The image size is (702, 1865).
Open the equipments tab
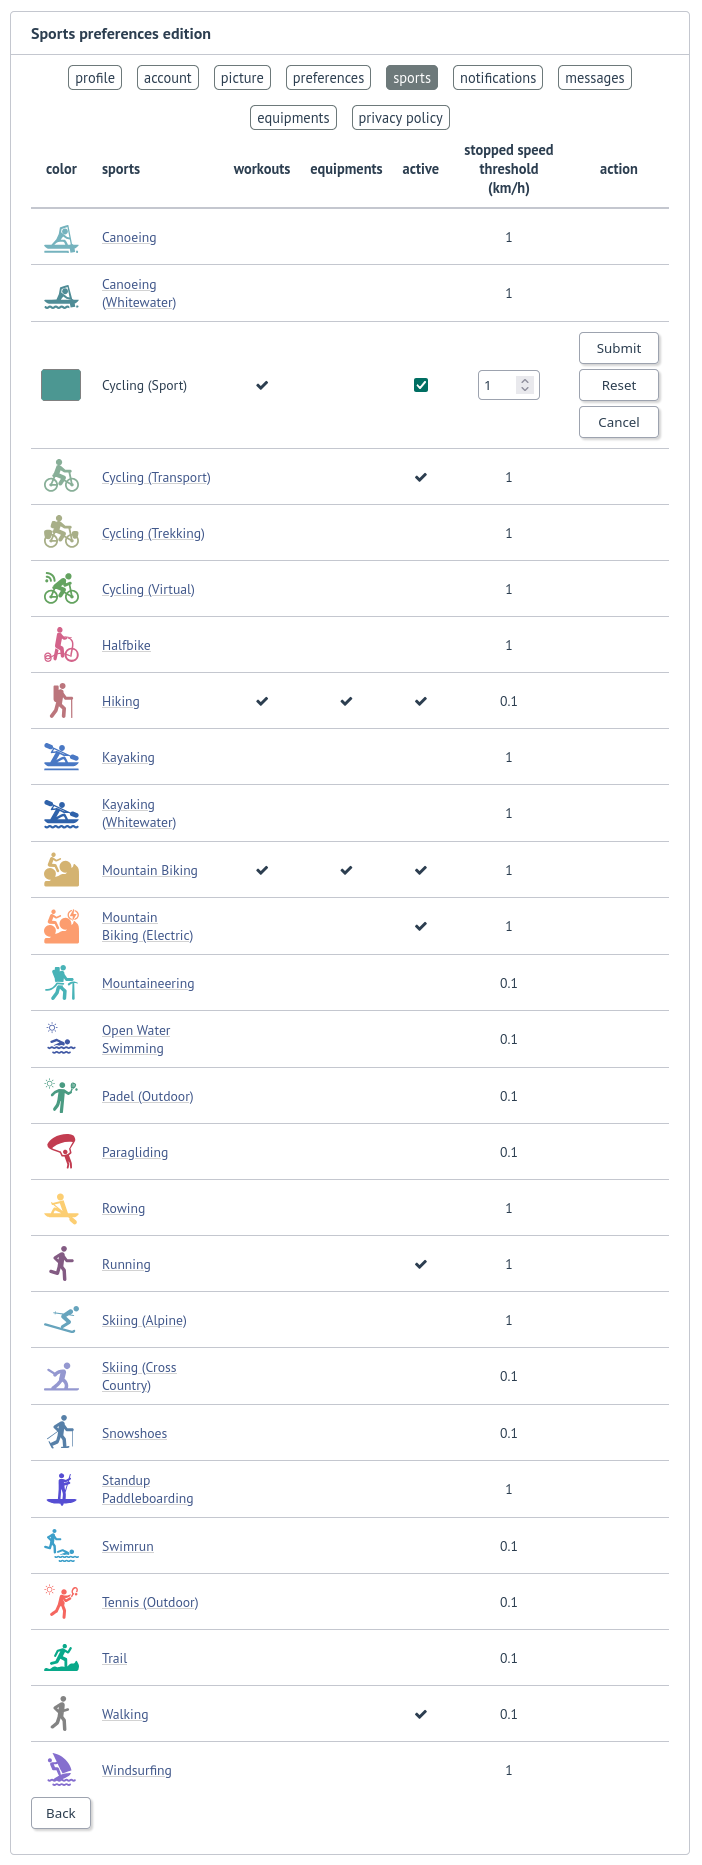point(293,117)
